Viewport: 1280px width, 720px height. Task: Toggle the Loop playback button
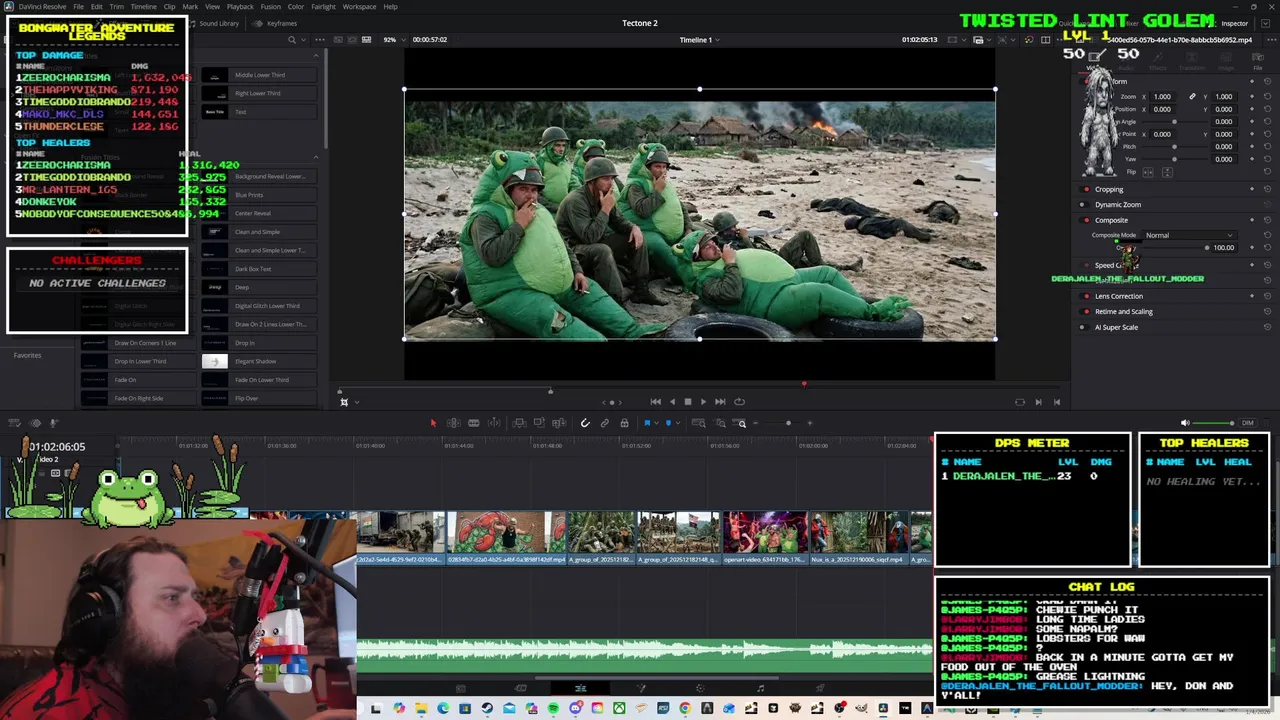point(739,401)
